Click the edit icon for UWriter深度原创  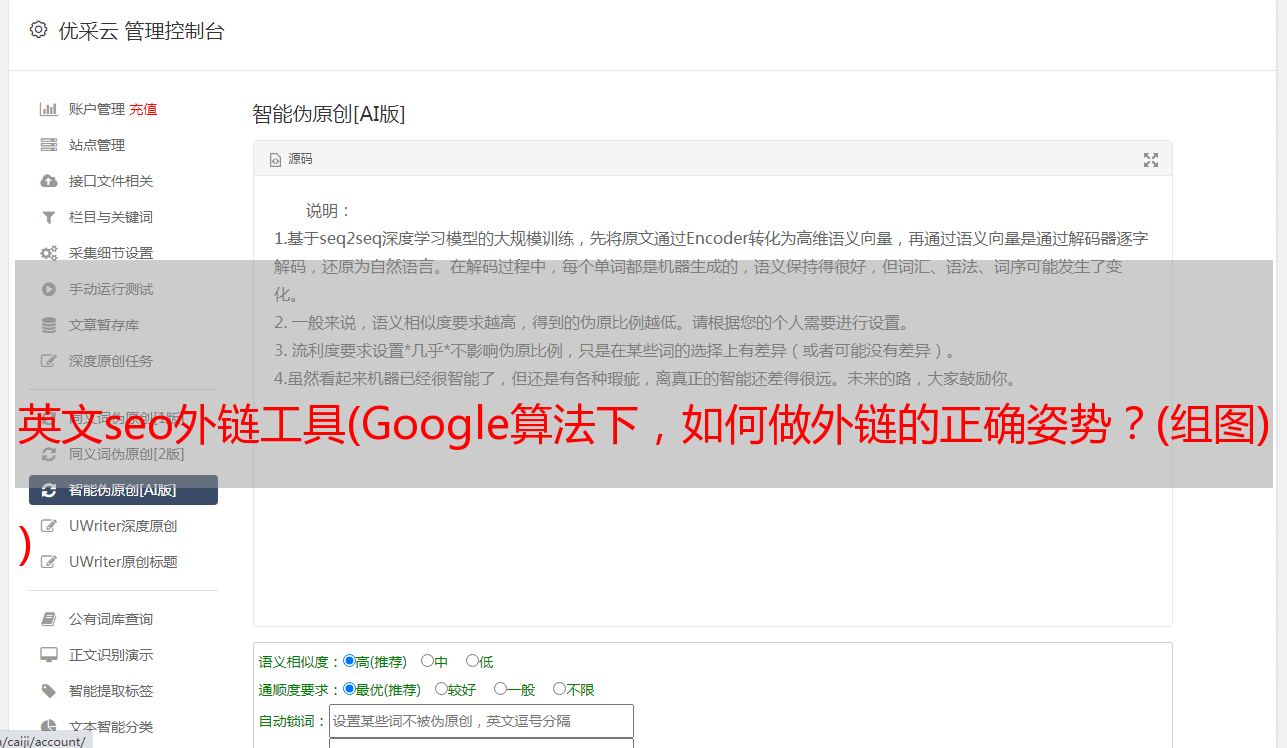tap(48, 526)
